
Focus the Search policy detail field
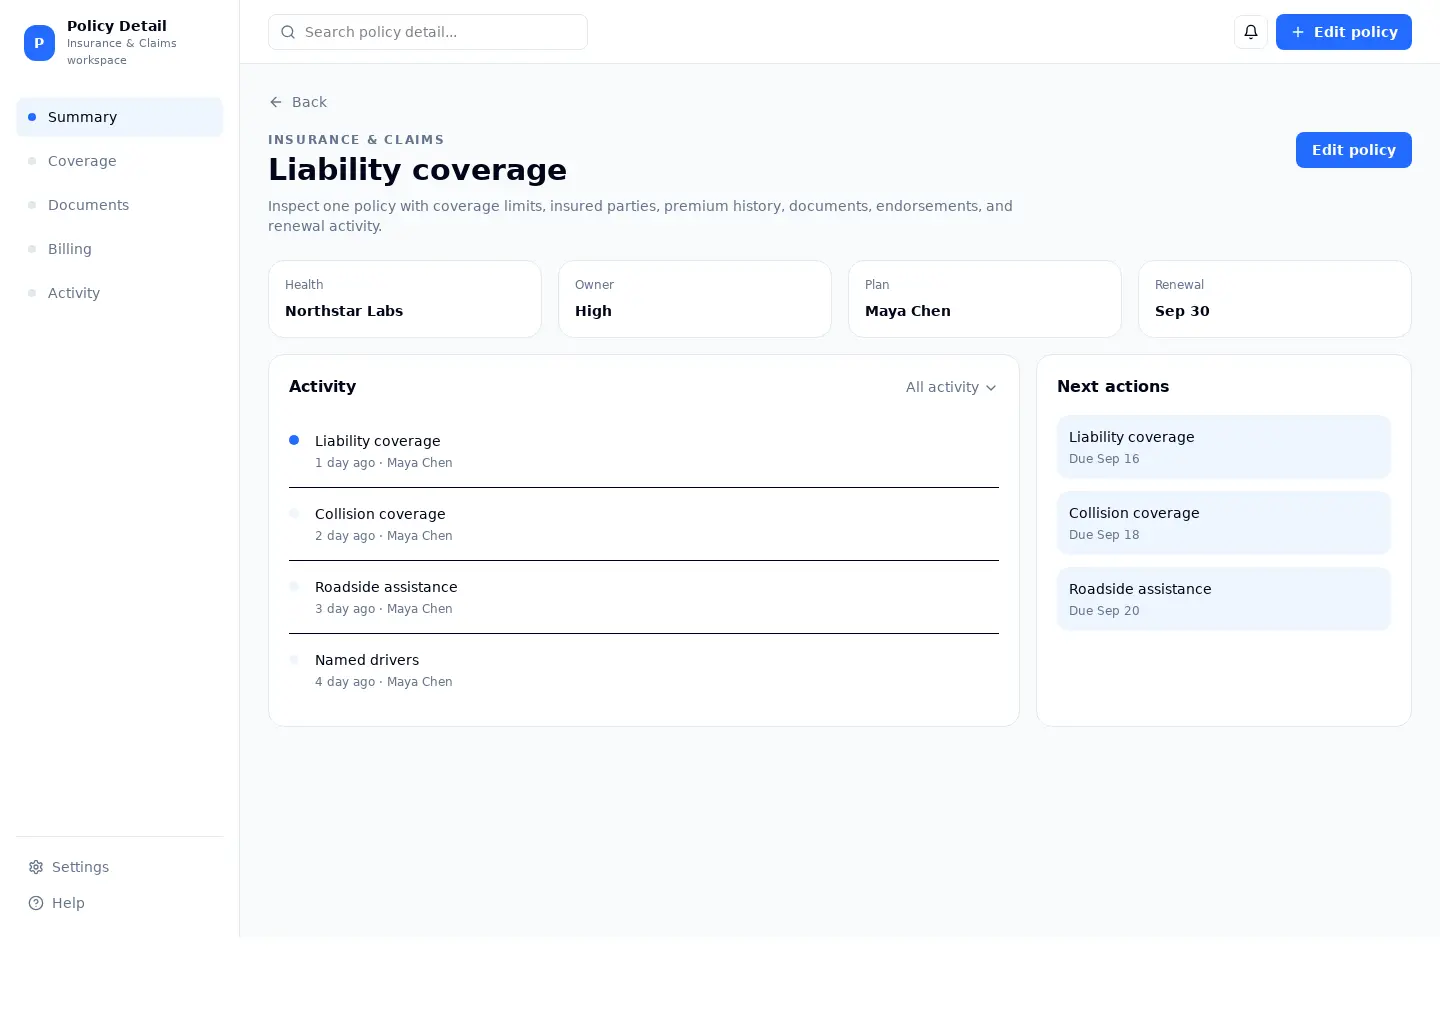pos(428,32)
